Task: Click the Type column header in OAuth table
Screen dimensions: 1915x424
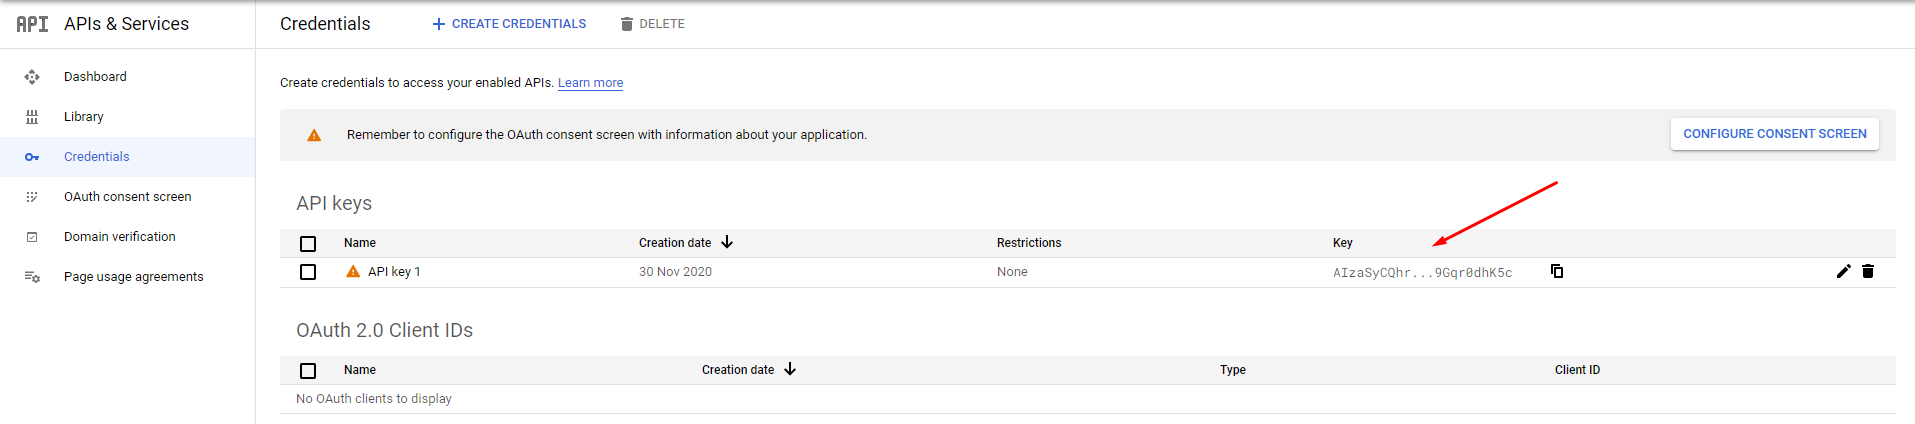Action: [1233, 370]
